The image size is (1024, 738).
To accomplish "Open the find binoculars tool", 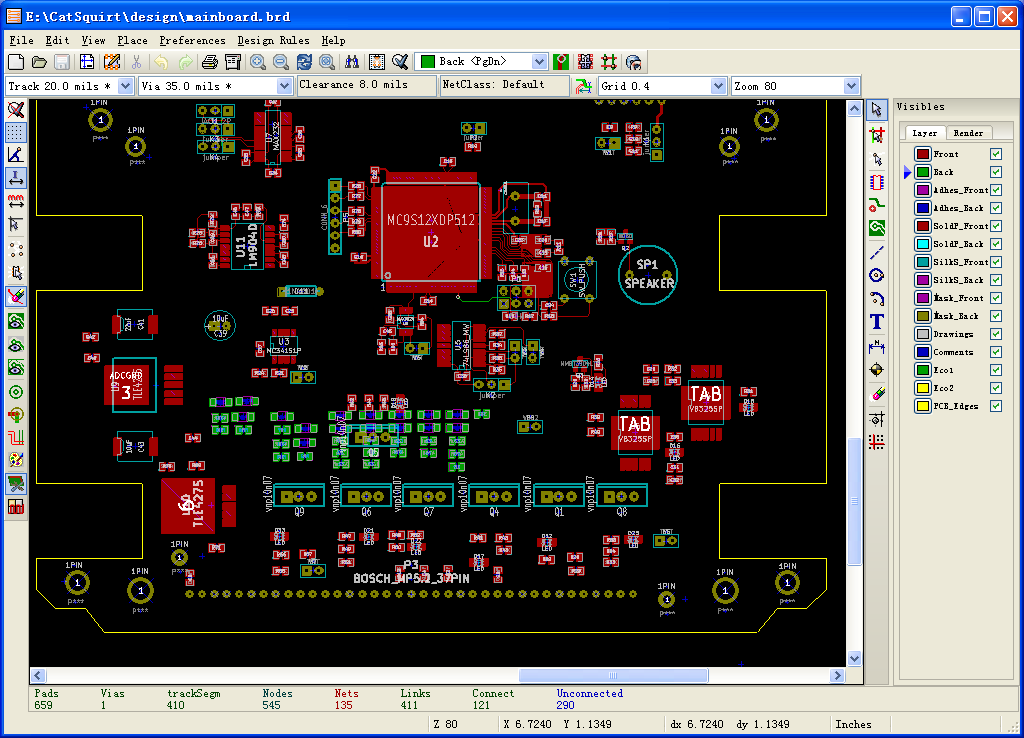I will 352,62.
